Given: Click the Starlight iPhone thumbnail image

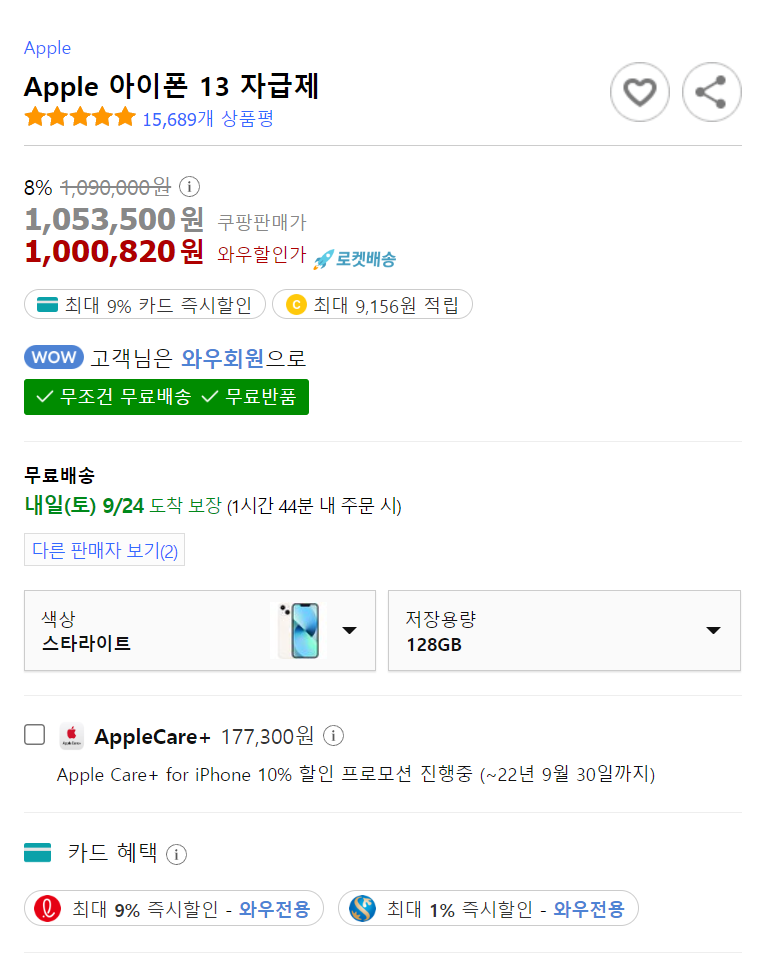Looking at the screenshot, I should 299,630.
